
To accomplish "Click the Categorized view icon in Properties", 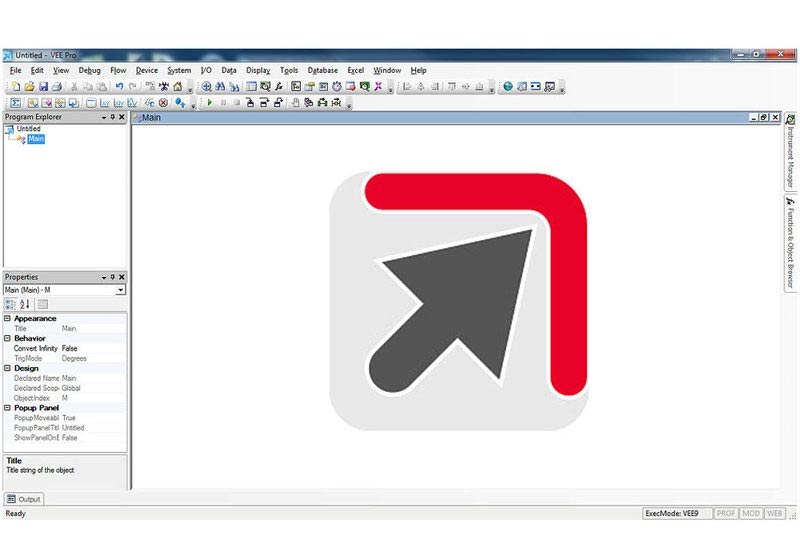I will [10, 304].
